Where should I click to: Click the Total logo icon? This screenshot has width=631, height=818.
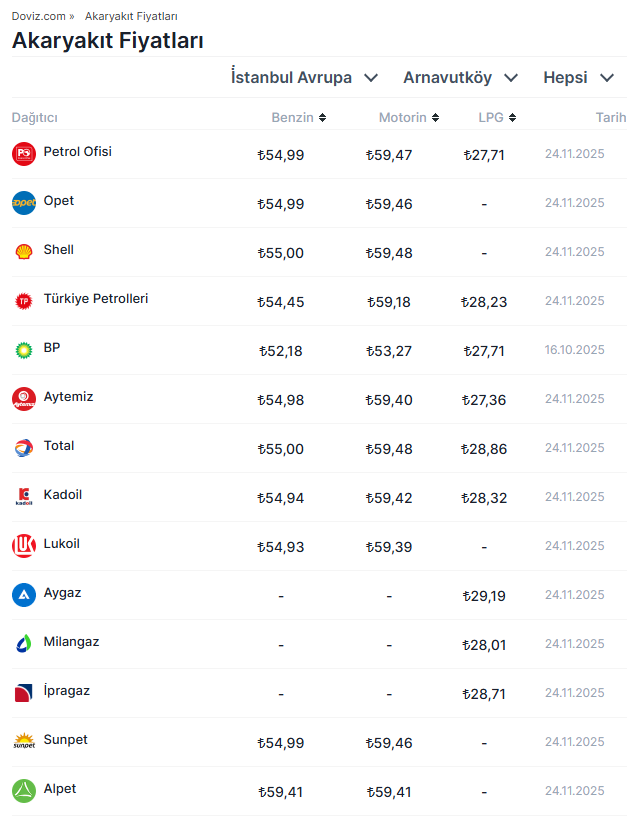[24, 448]
